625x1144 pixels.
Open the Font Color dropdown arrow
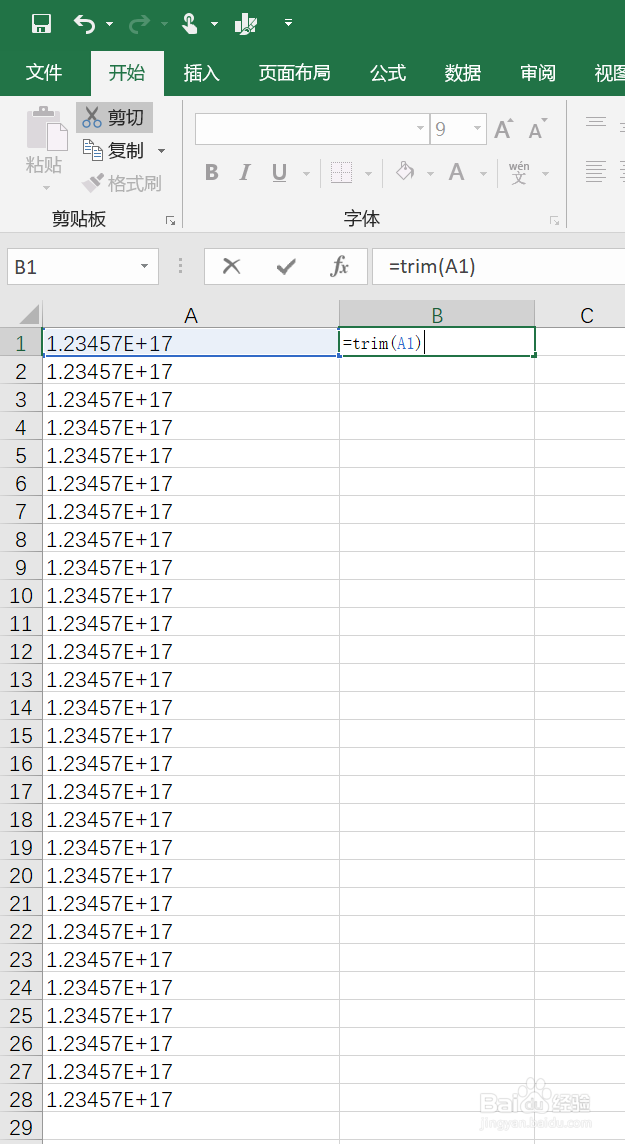(483, 174)
